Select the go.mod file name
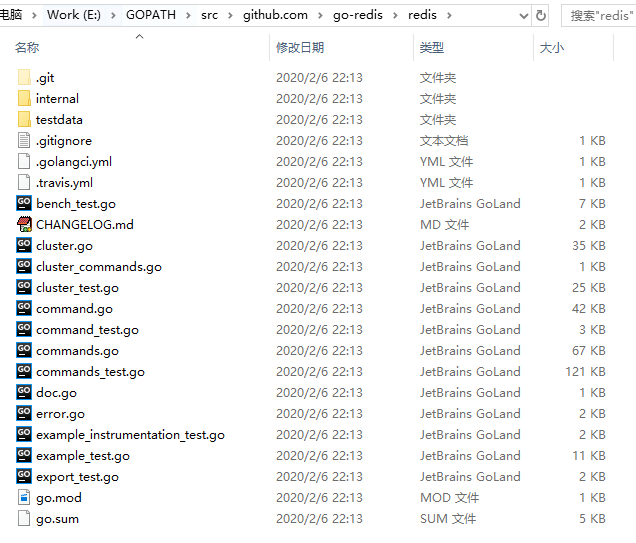Image resolution: width=636 pixels, height=543 pixels. click(59, 498)
